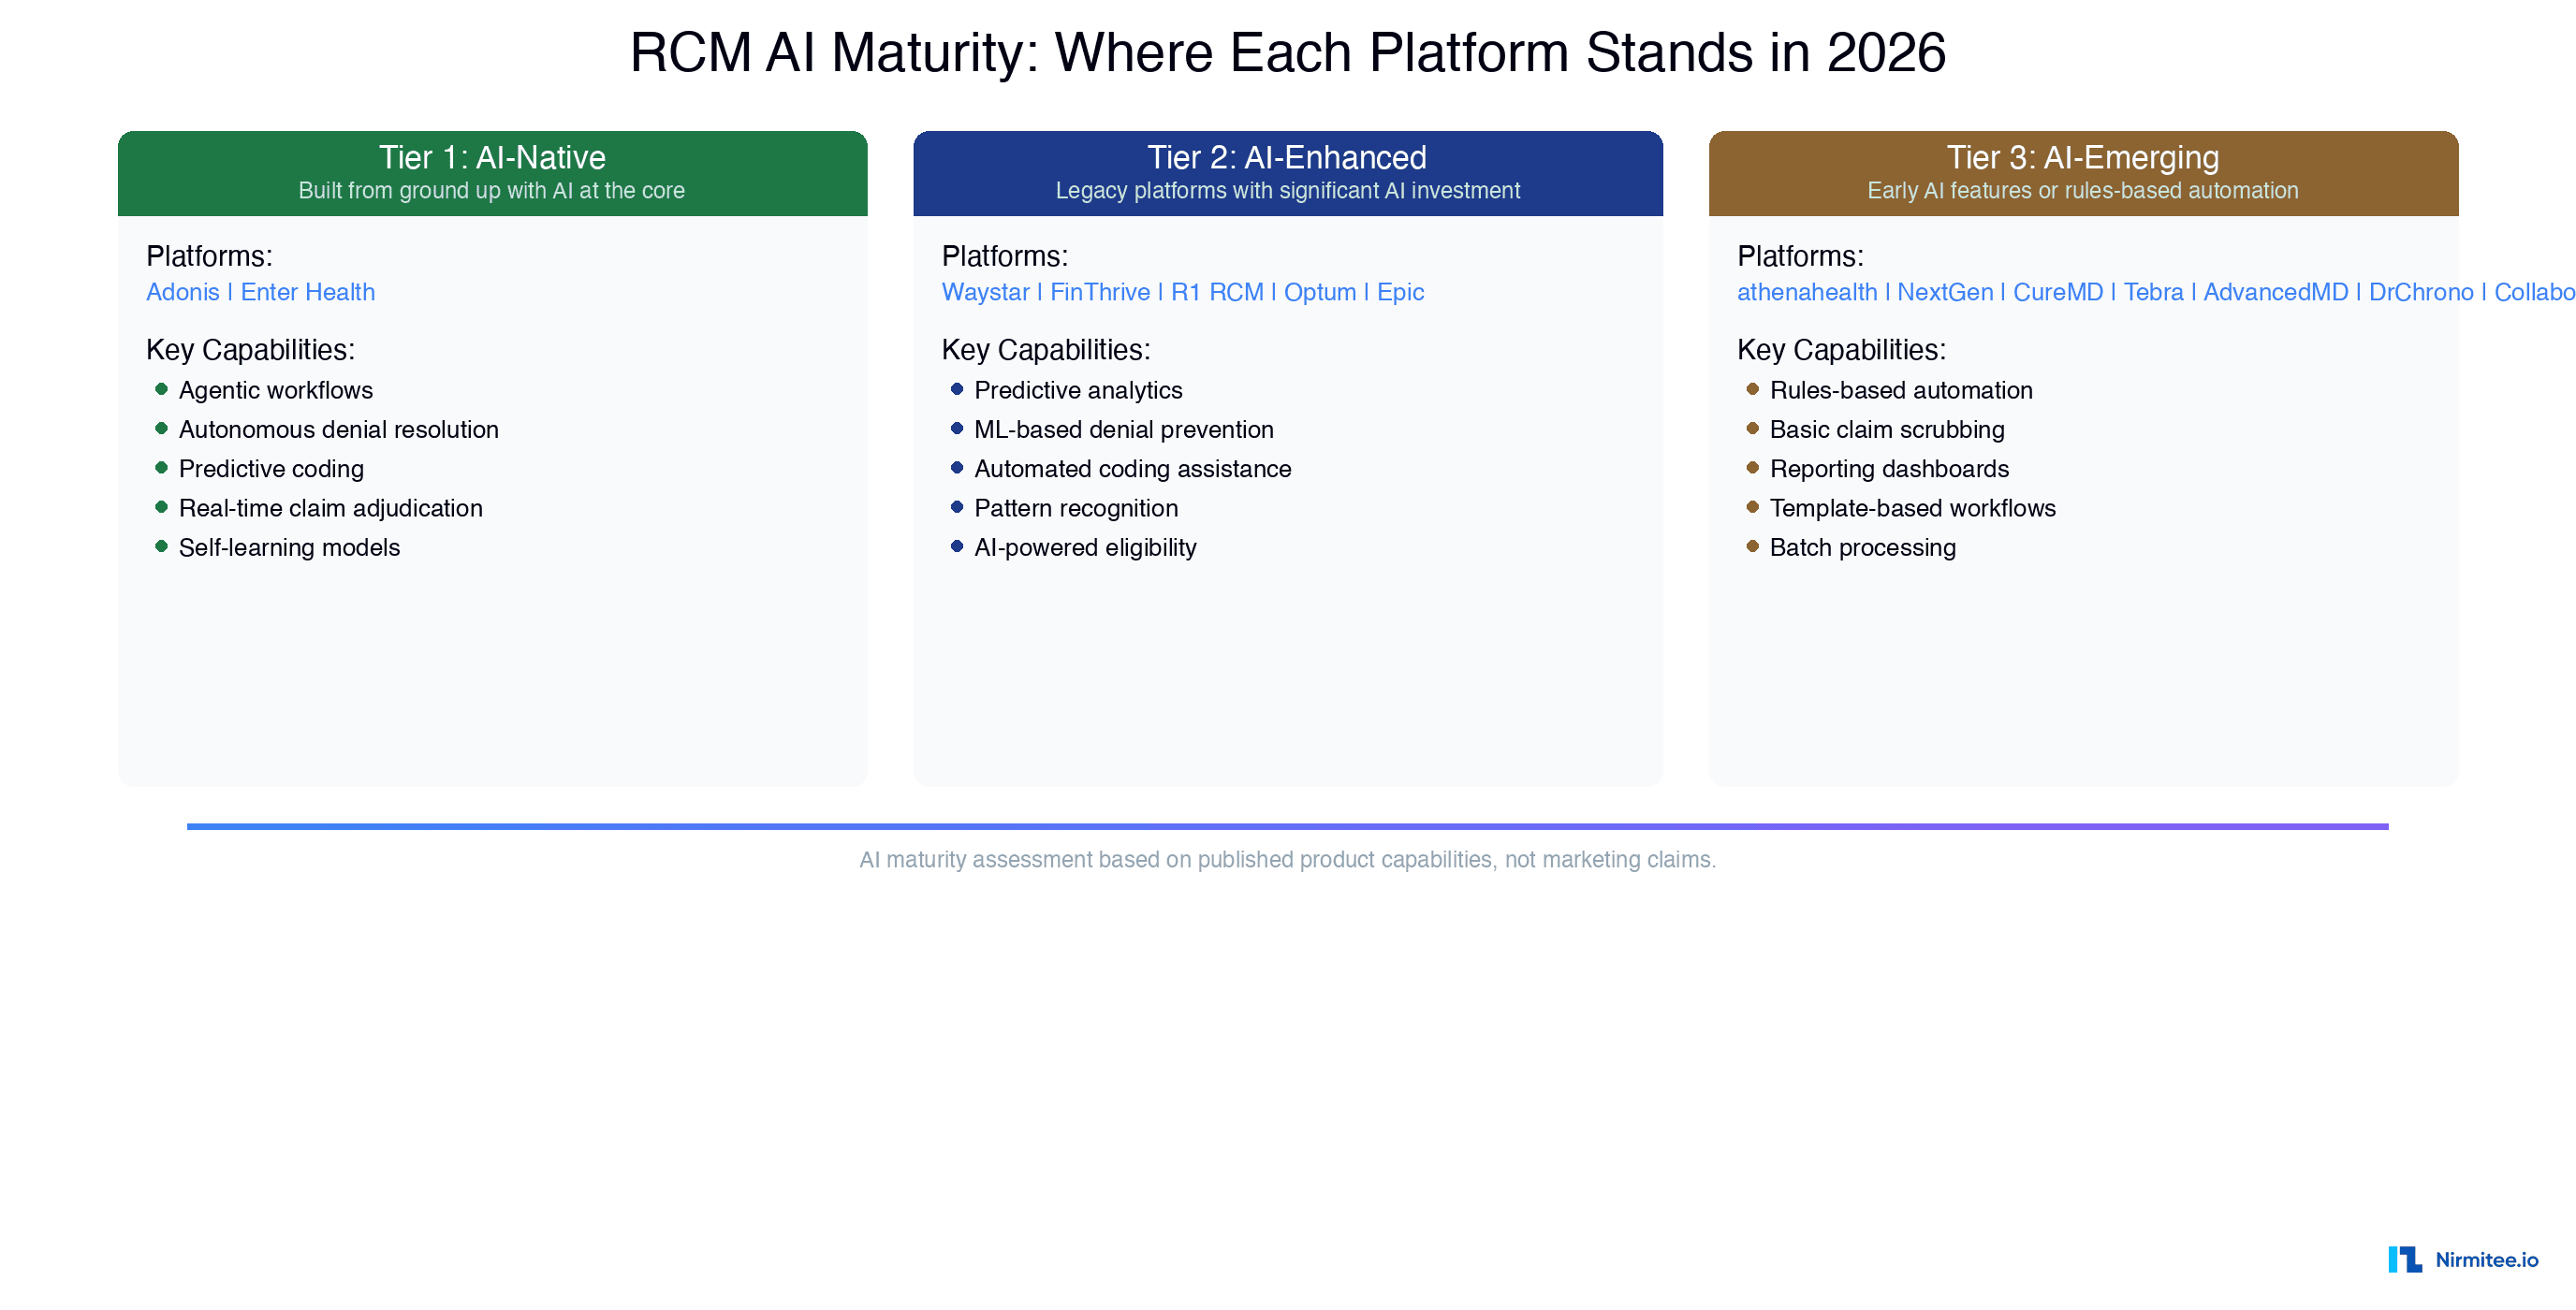Select the R1 RCM link
The width and height of the screenshot is (2576, 1310).
1219,291
